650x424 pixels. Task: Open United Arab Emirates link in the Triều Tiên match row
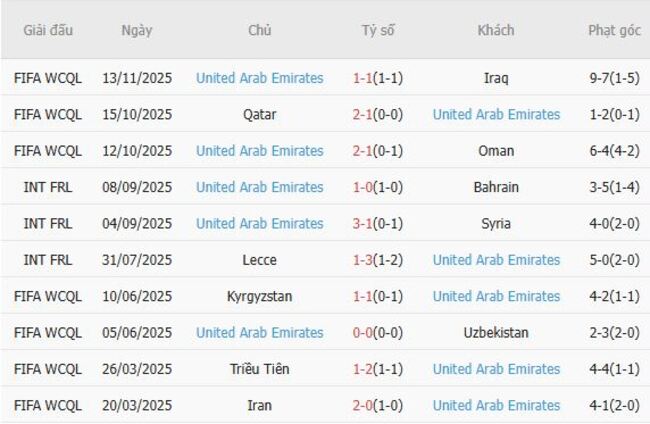pos(496,369)
